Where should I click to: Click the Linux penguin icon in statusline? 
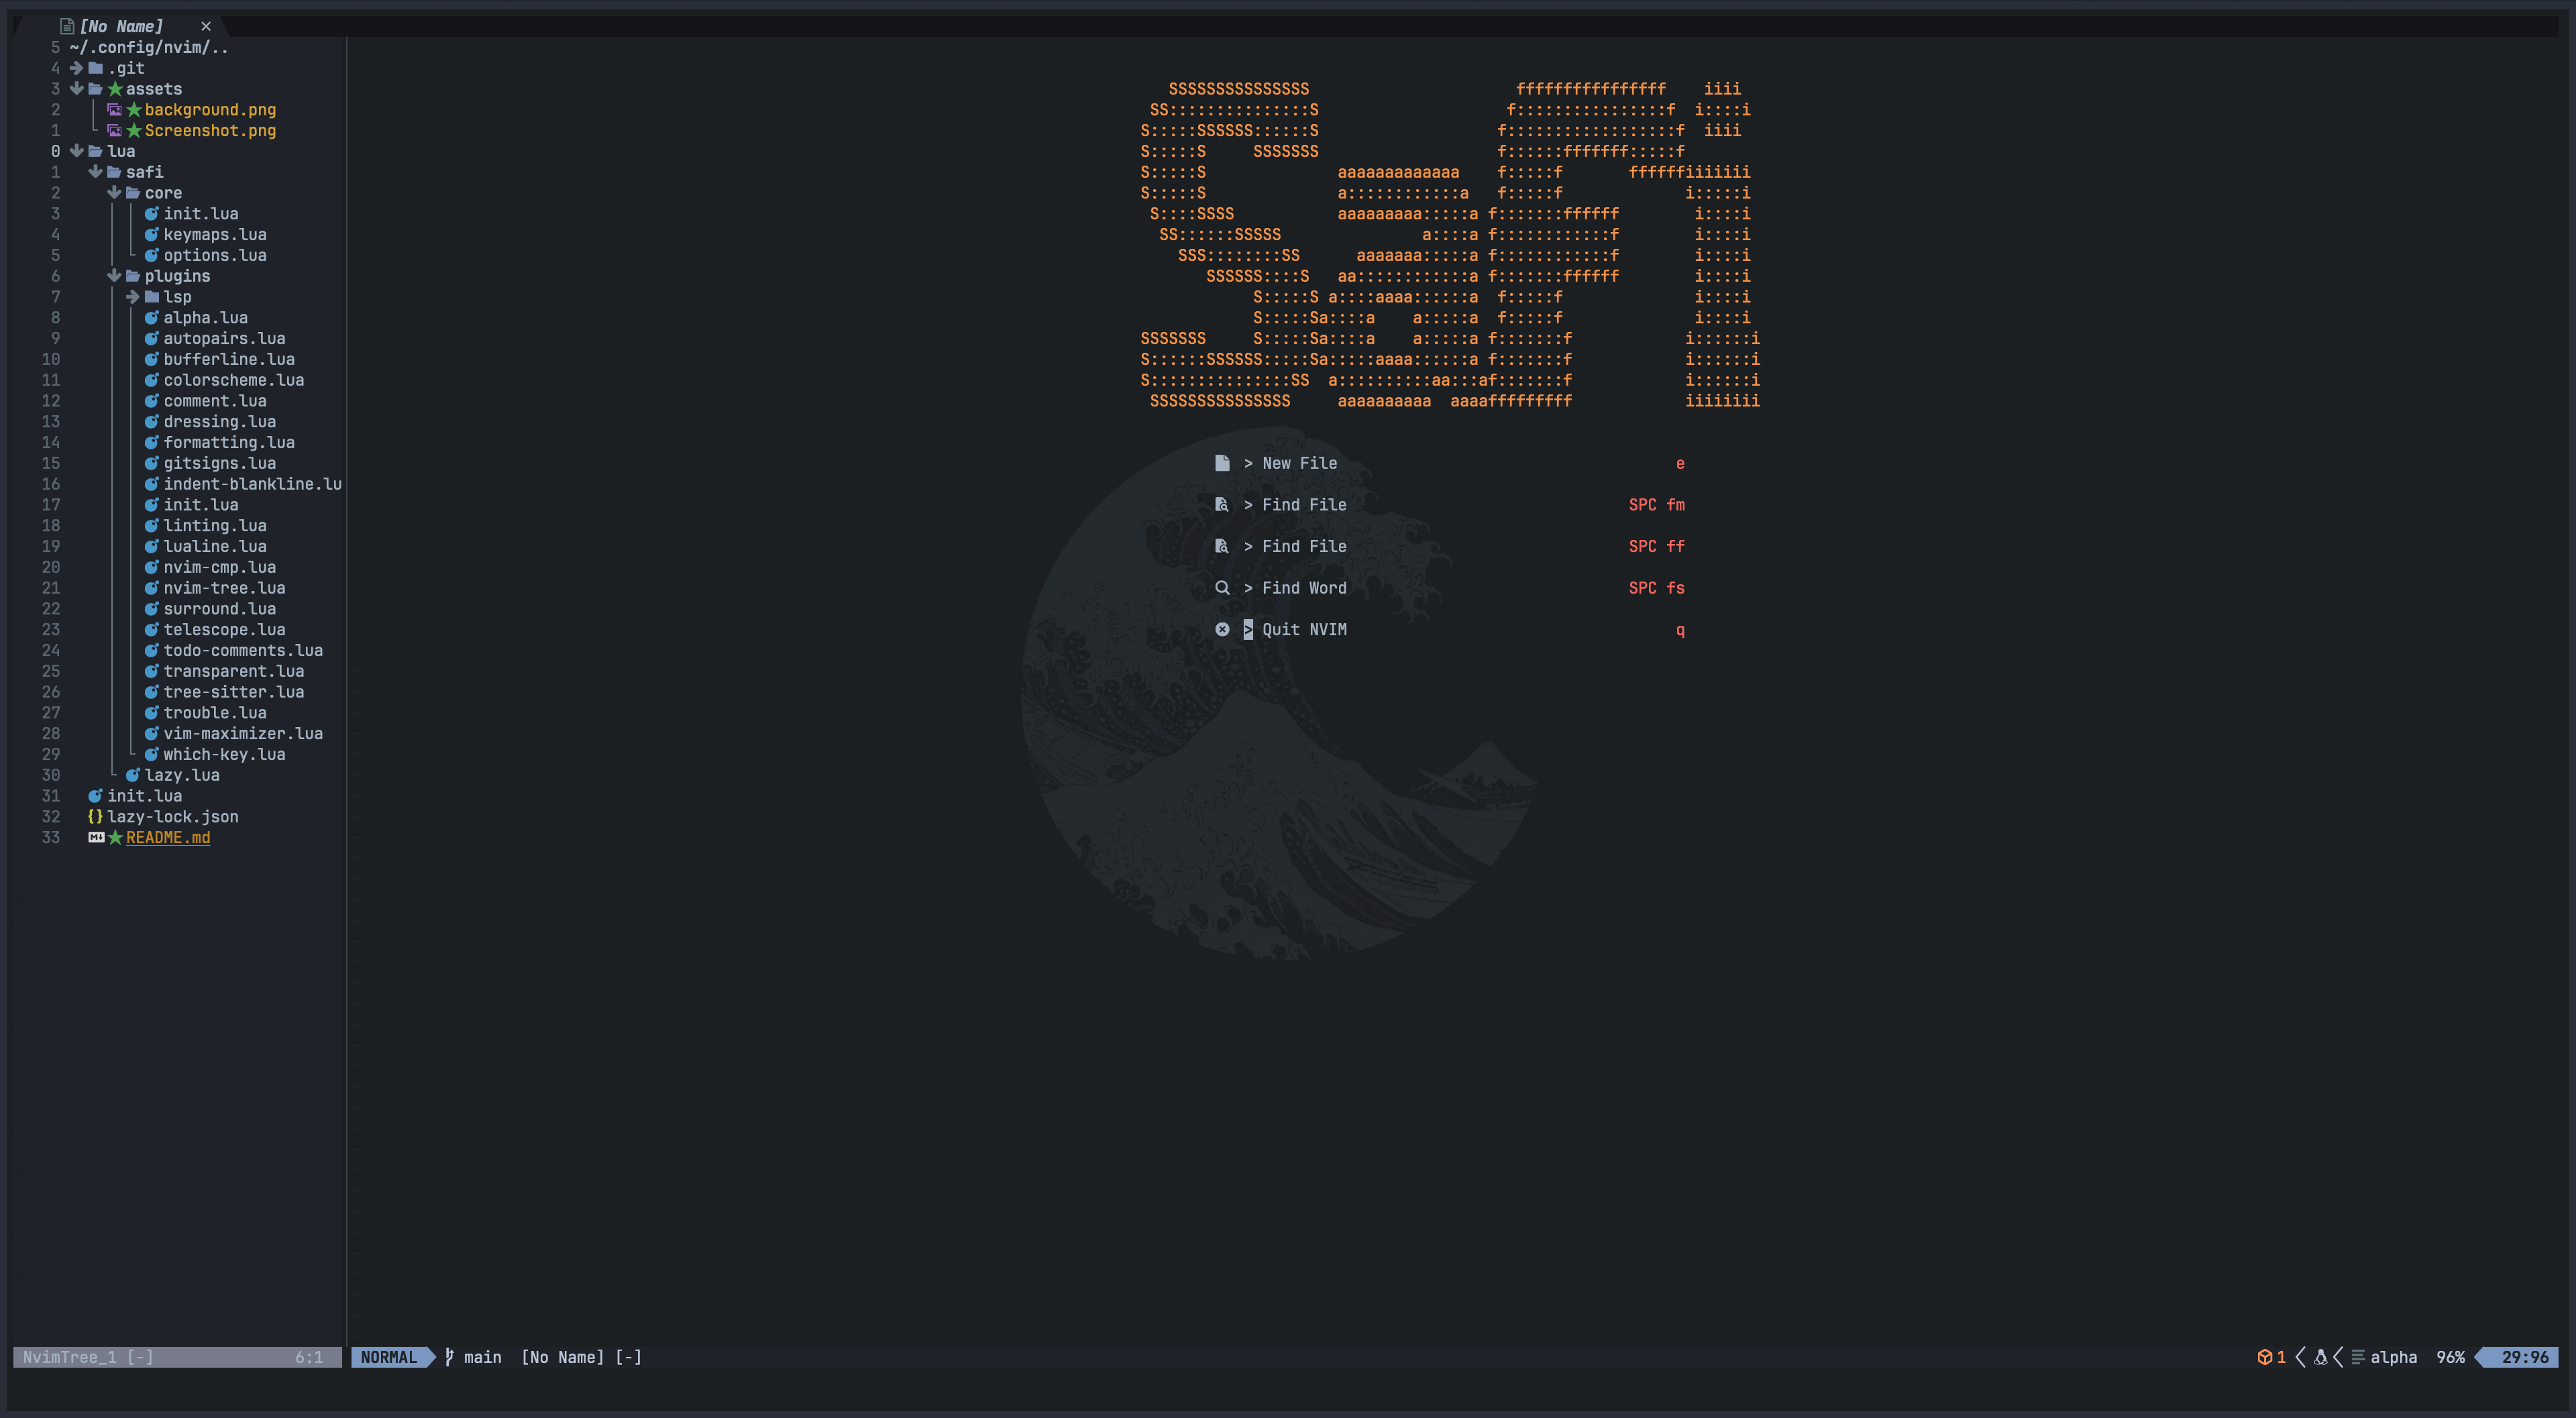pyautogui.click(x=2320, y=1357)
